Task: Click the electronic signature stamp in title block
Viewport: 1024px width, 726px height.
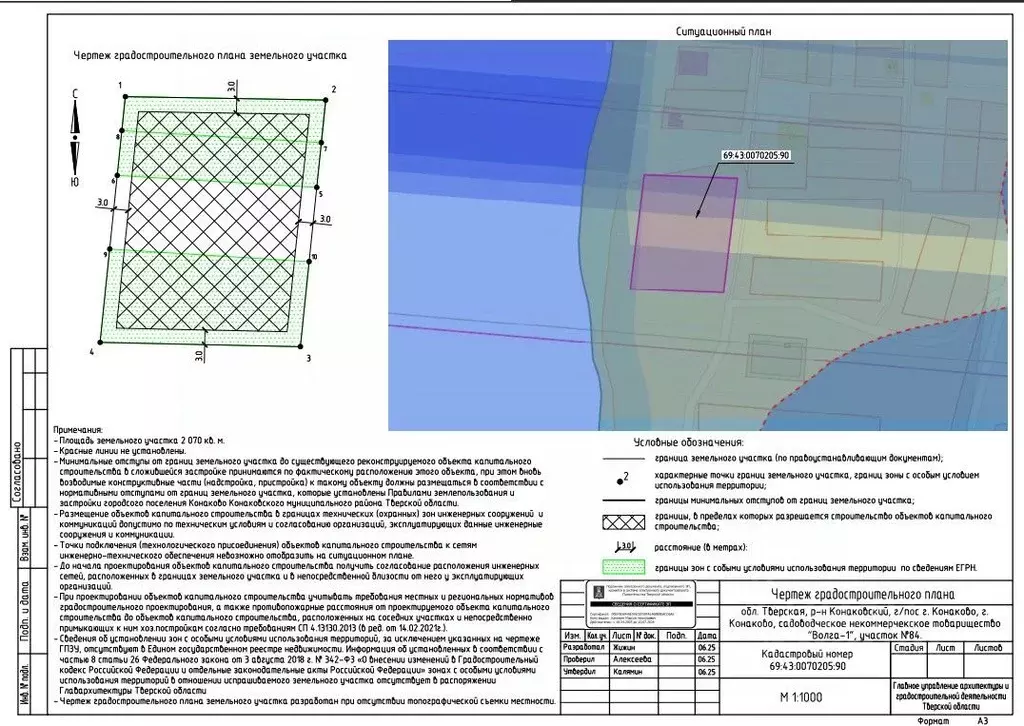Action: click(x=640, y=604)
